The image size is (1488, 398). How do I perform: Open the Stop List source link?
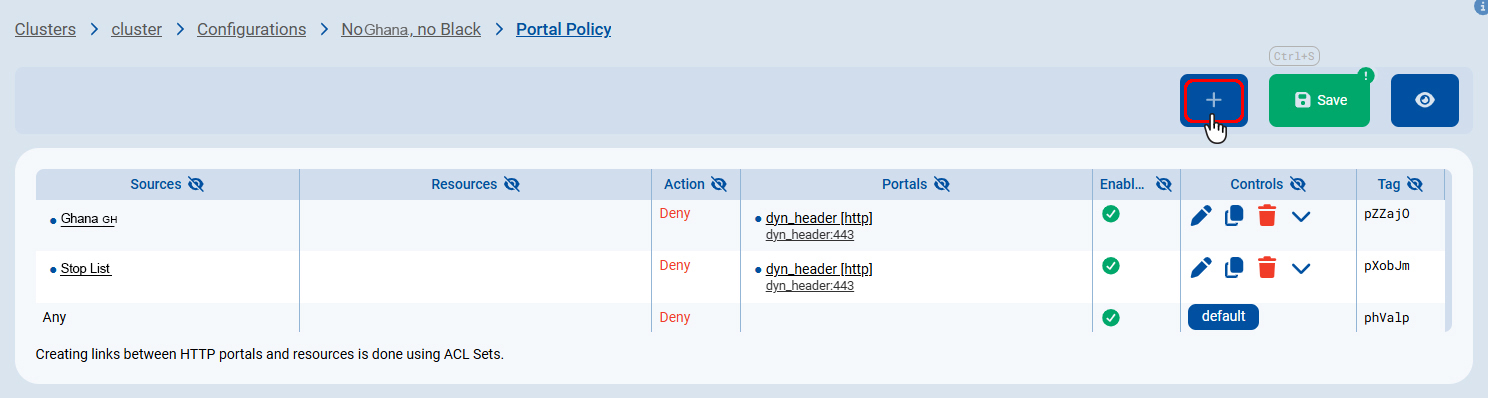tap(85, 269)
